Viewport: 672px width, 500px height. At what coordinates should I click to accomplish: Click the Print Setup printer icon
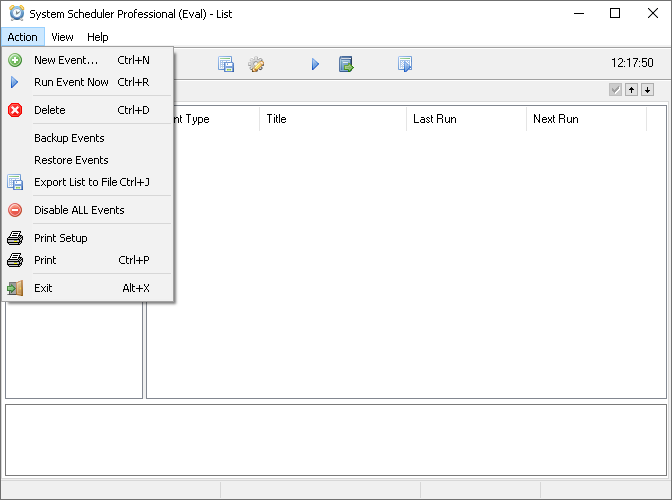point(15,238)
